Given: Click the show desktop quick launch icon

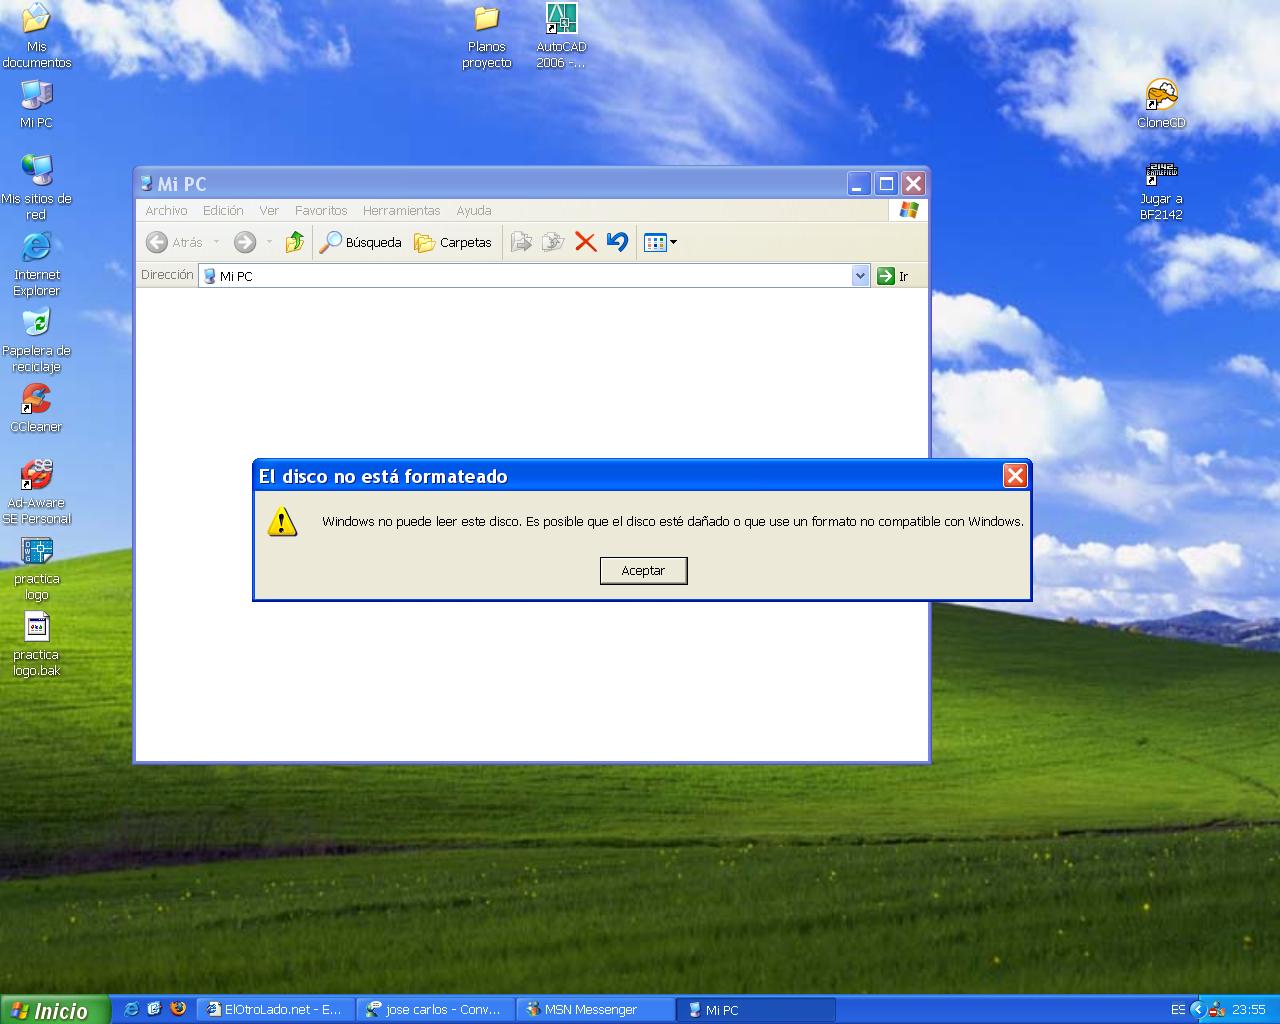Looking at the screenshot, I should coord(154,1009).
